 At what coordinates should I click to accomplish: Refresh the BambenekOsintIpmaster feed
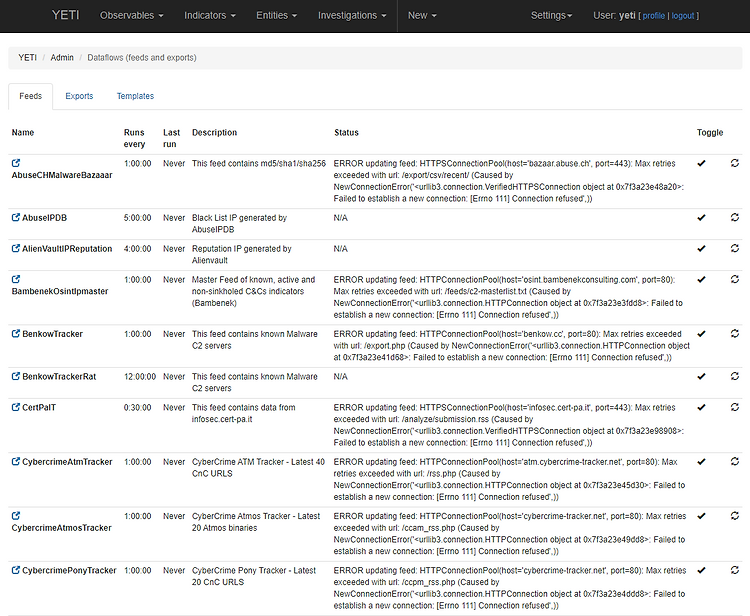735,279
